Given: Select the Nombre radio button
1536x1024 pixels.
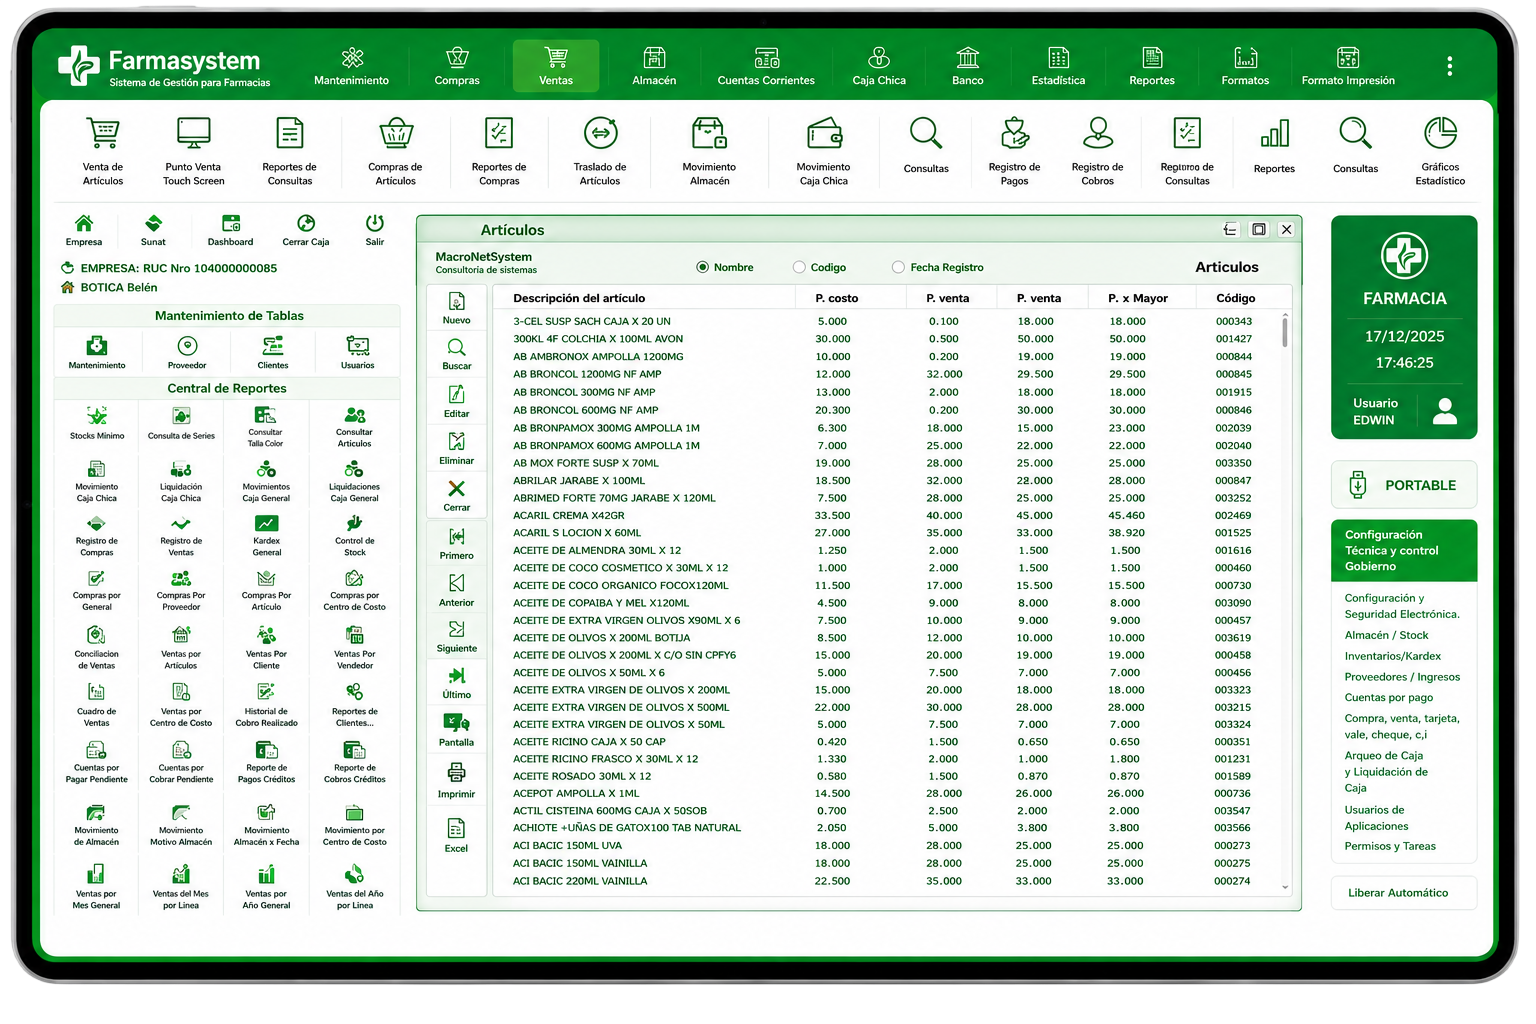Looking at the screenshot, I should [703, 267].
